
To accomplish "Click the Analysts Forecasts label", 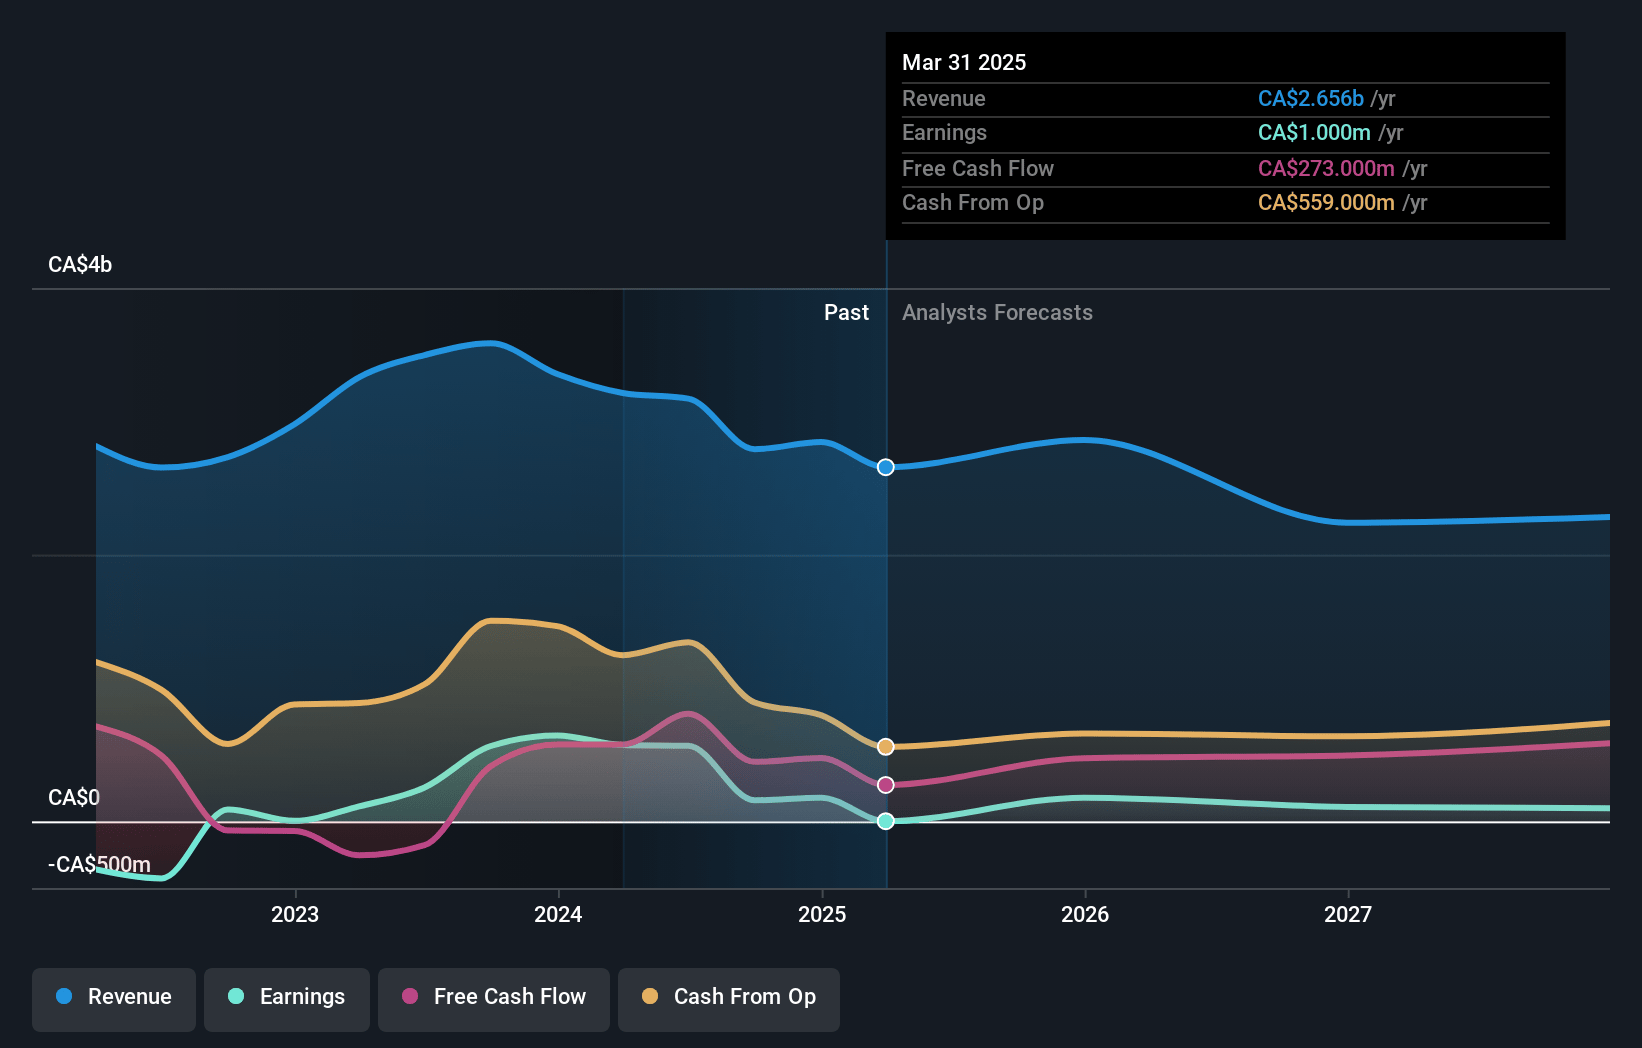I will click(x=997, y=313).
